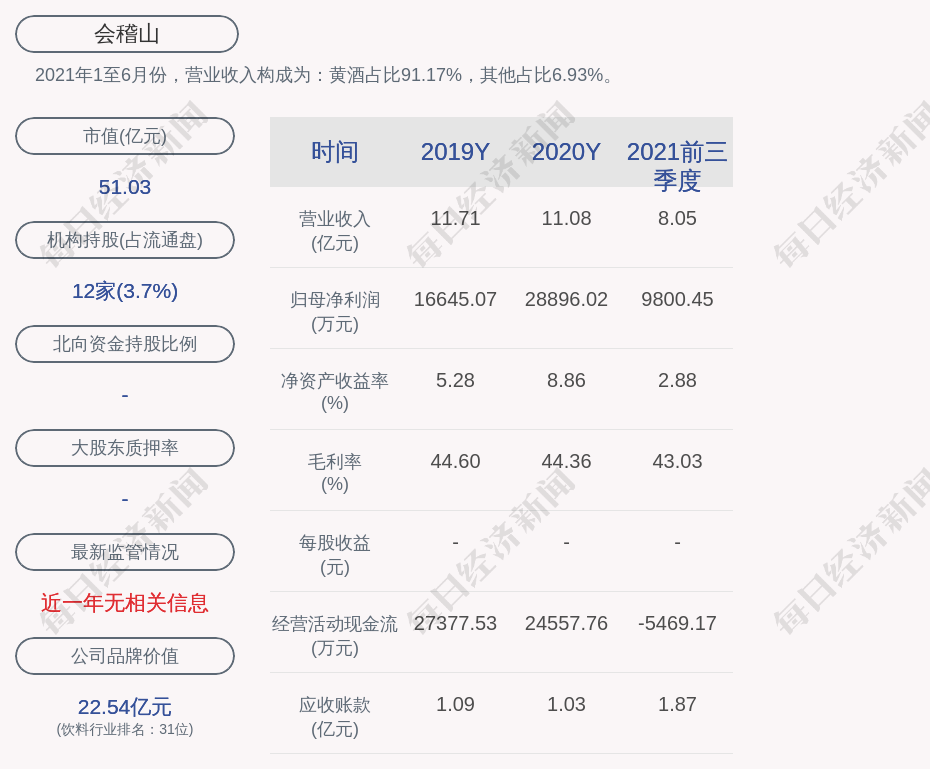Click the 2020Y column header
This screenshot has height=769, width=930.
[x=566, y=152]
